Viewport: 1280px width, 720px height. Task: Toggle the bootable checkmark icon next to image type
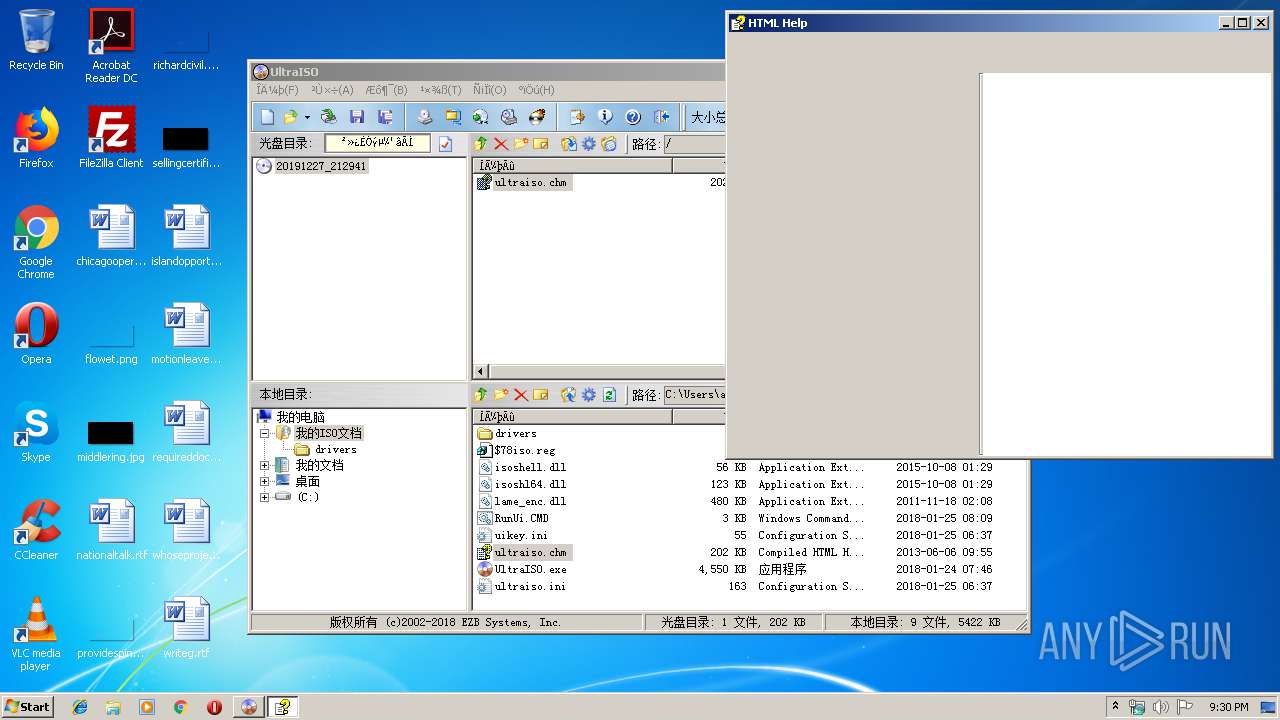(x=445, y=144)
